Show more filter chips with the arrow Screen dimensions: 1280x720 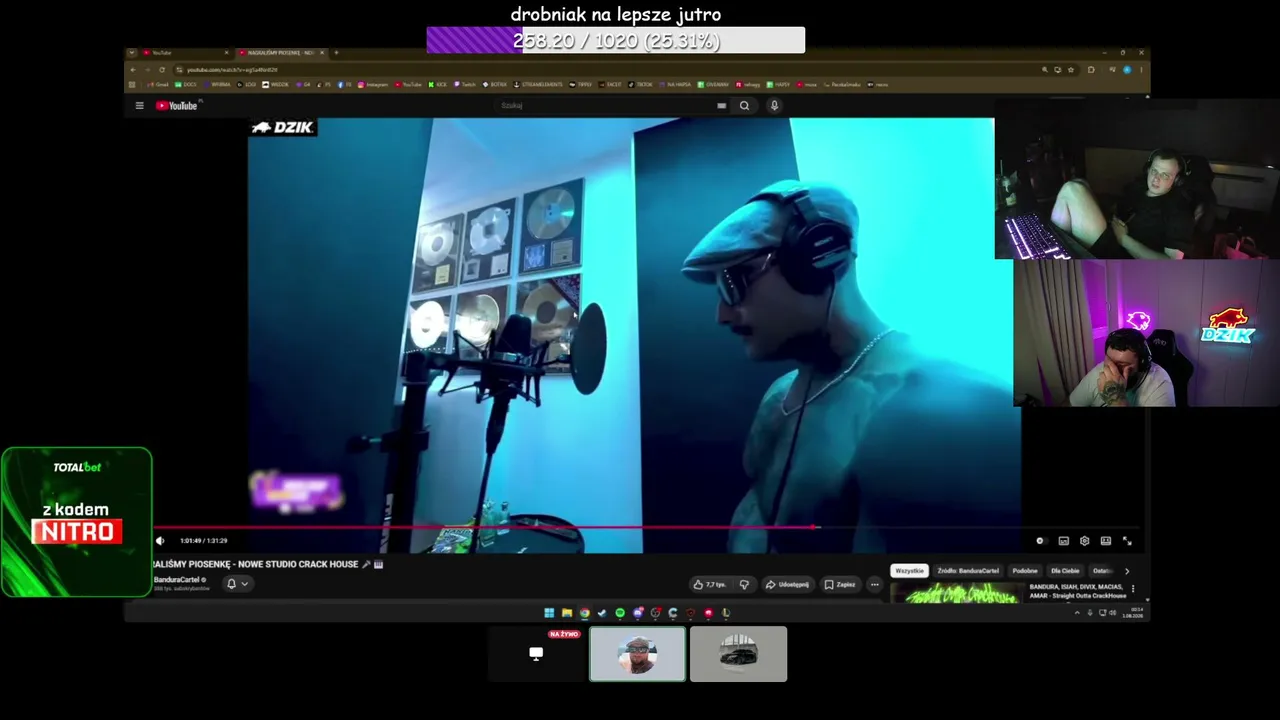1127,571
